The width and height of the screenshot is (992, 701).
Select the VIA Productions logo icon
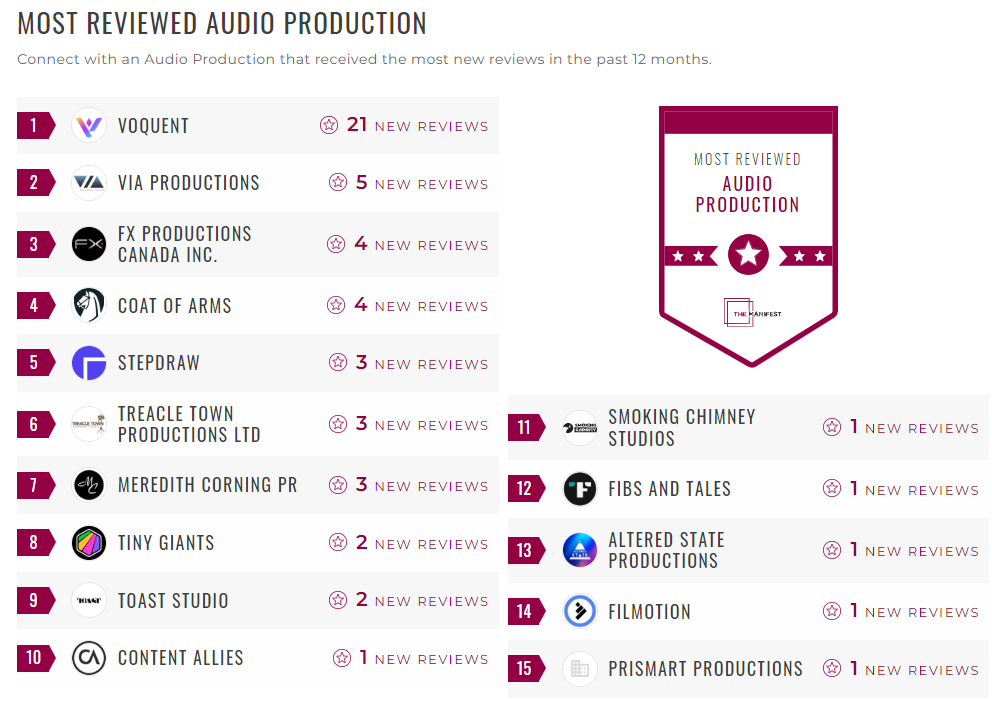[x=88, y=183]
